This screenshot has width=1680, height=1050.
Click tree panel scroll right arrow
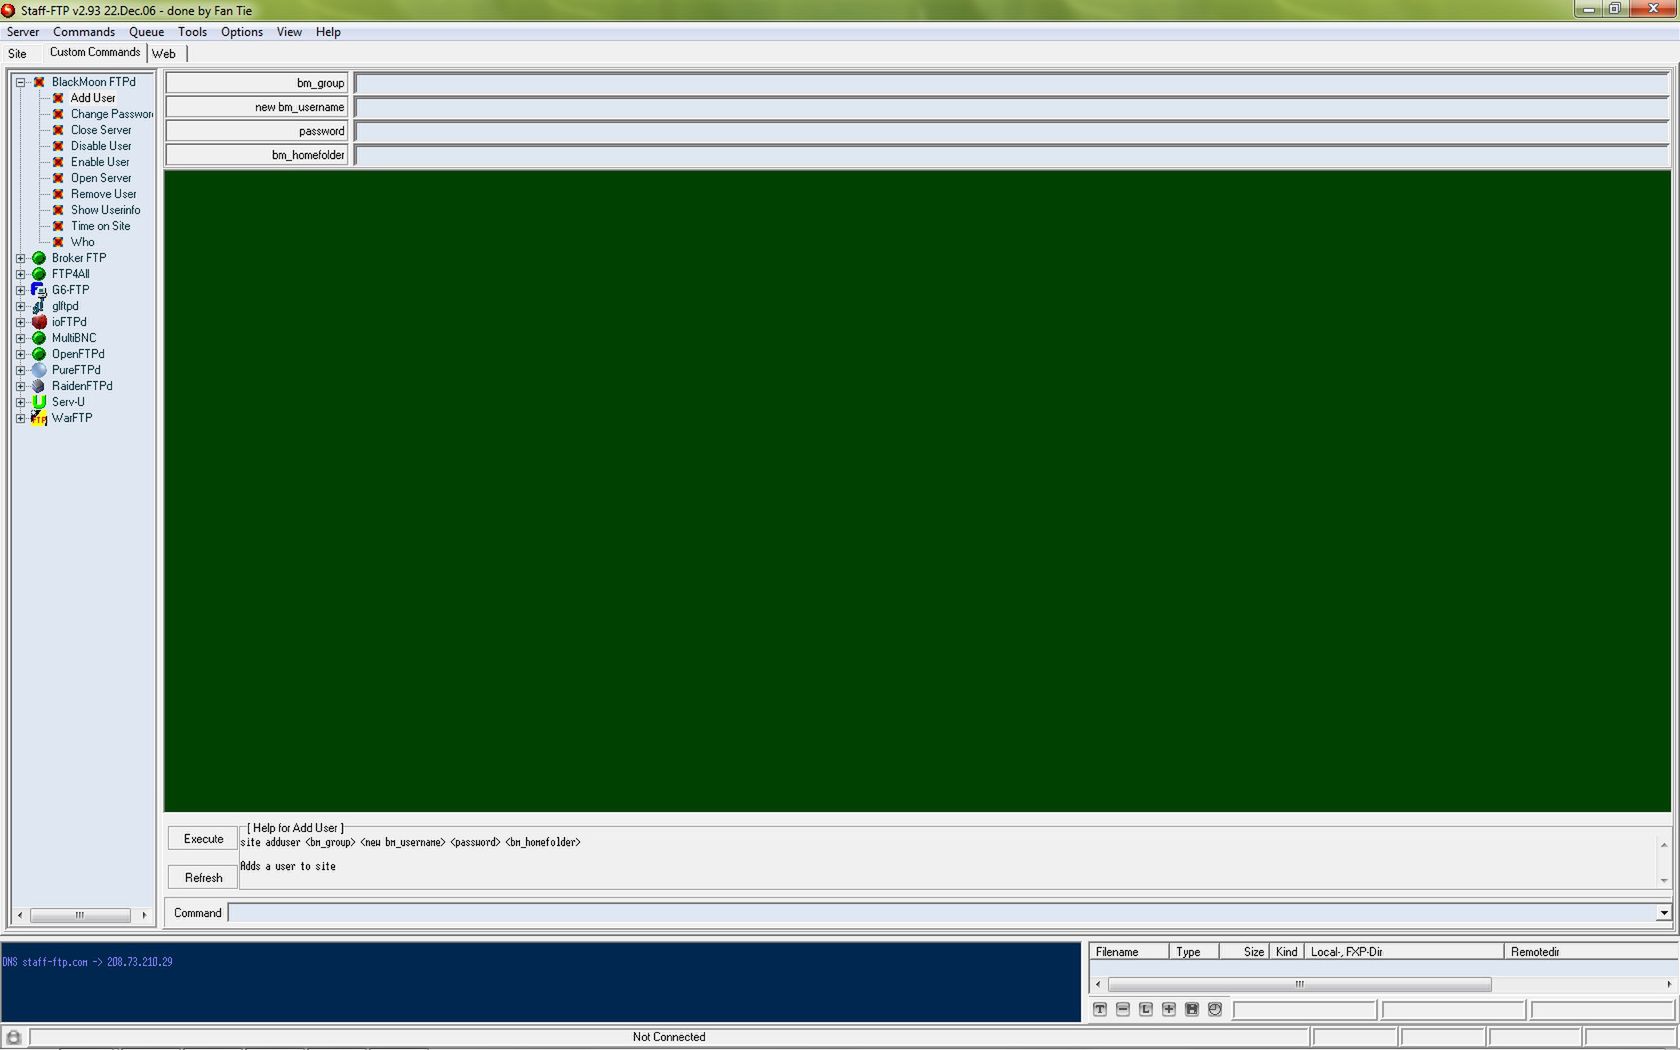click(144, 915)
